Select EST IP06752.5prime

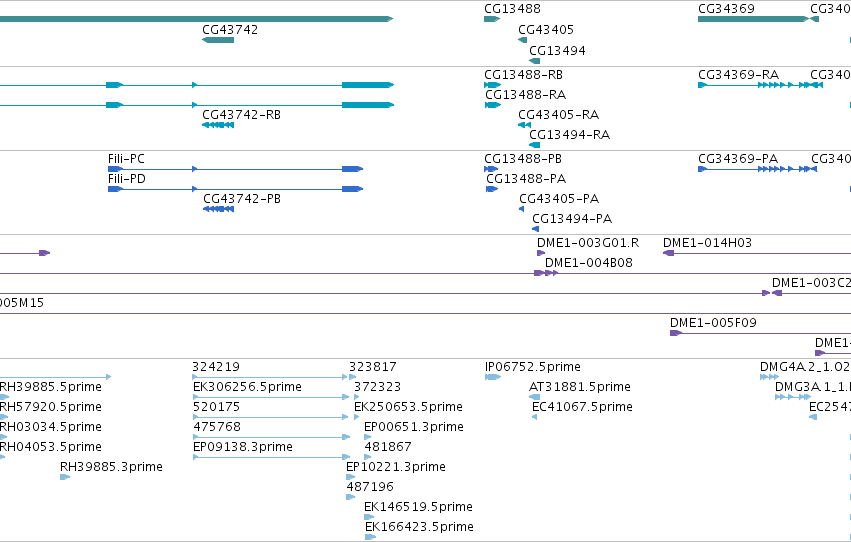(x=493, y=377)
